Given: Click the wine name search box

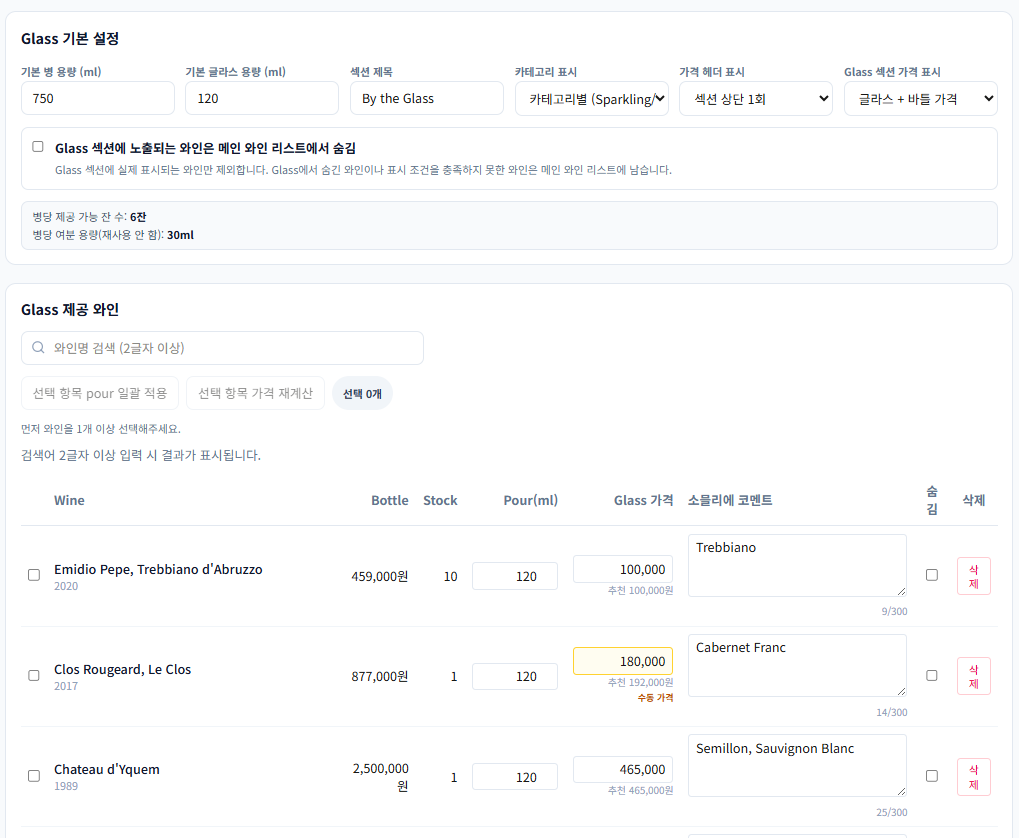Looking at the screenshot, I should (222, 348).
